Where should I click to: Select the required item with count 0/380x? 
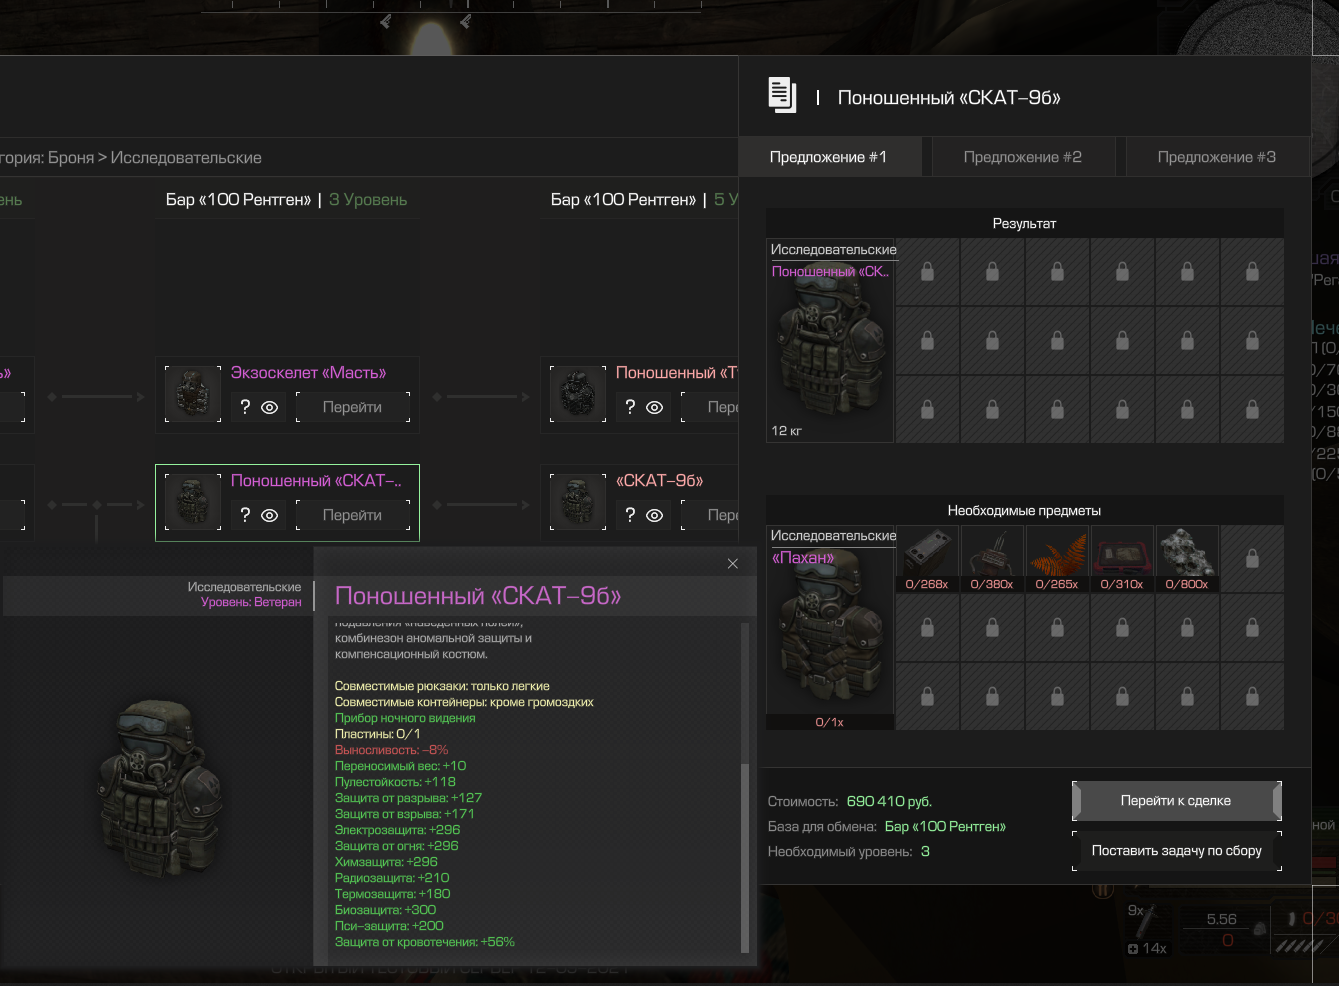992,559
